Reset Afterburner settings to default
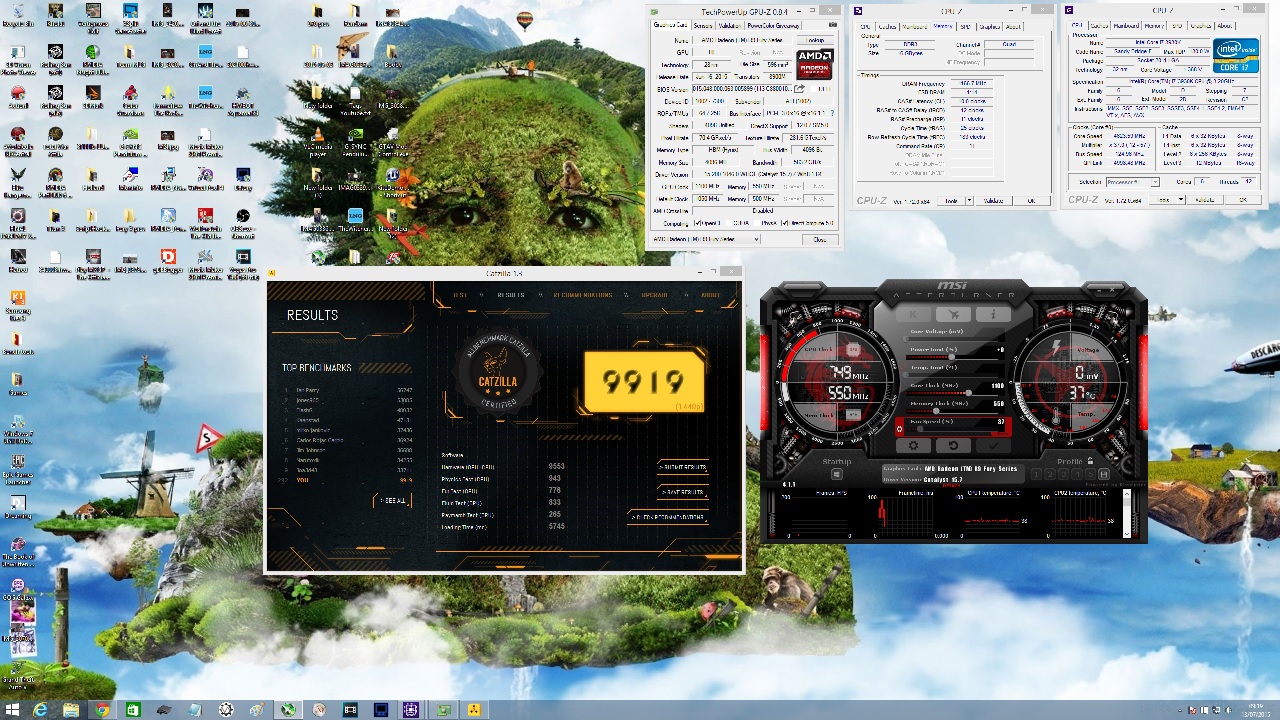Viewport: 1280px width, 720px height. click(x=954, y=446)
